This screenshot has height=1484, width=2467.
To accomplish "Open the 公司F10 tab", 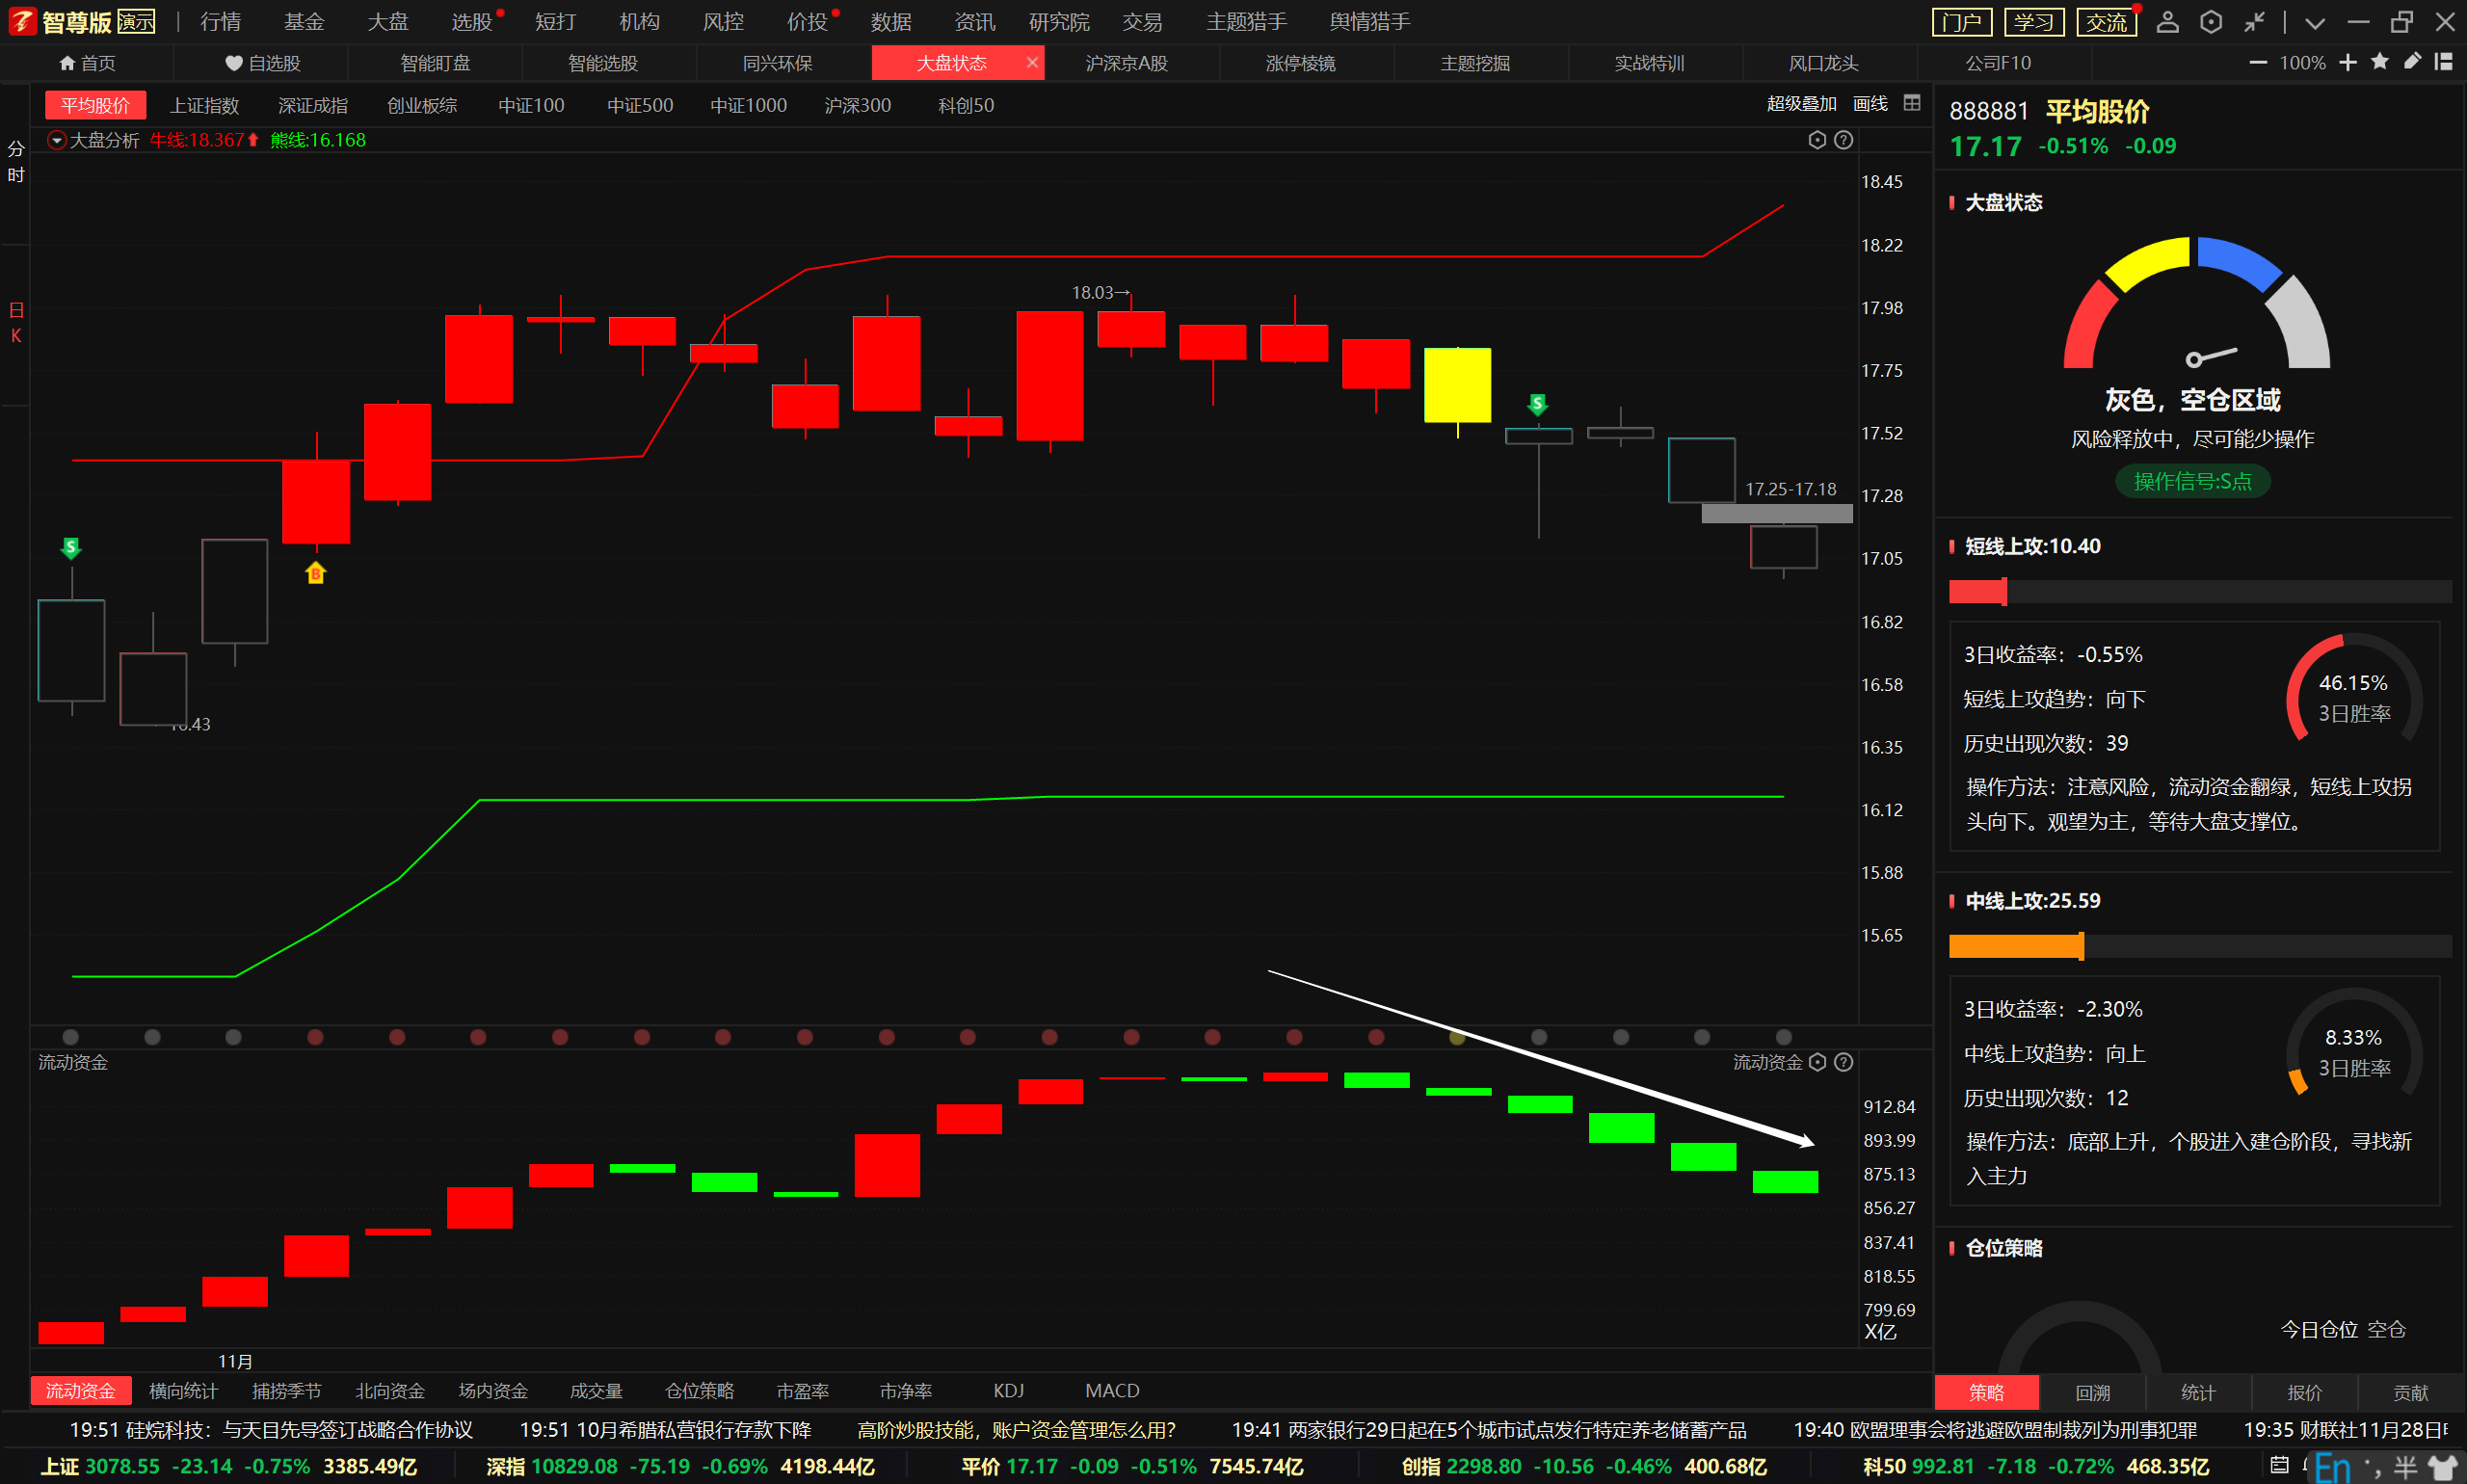I will [1997, 63].
